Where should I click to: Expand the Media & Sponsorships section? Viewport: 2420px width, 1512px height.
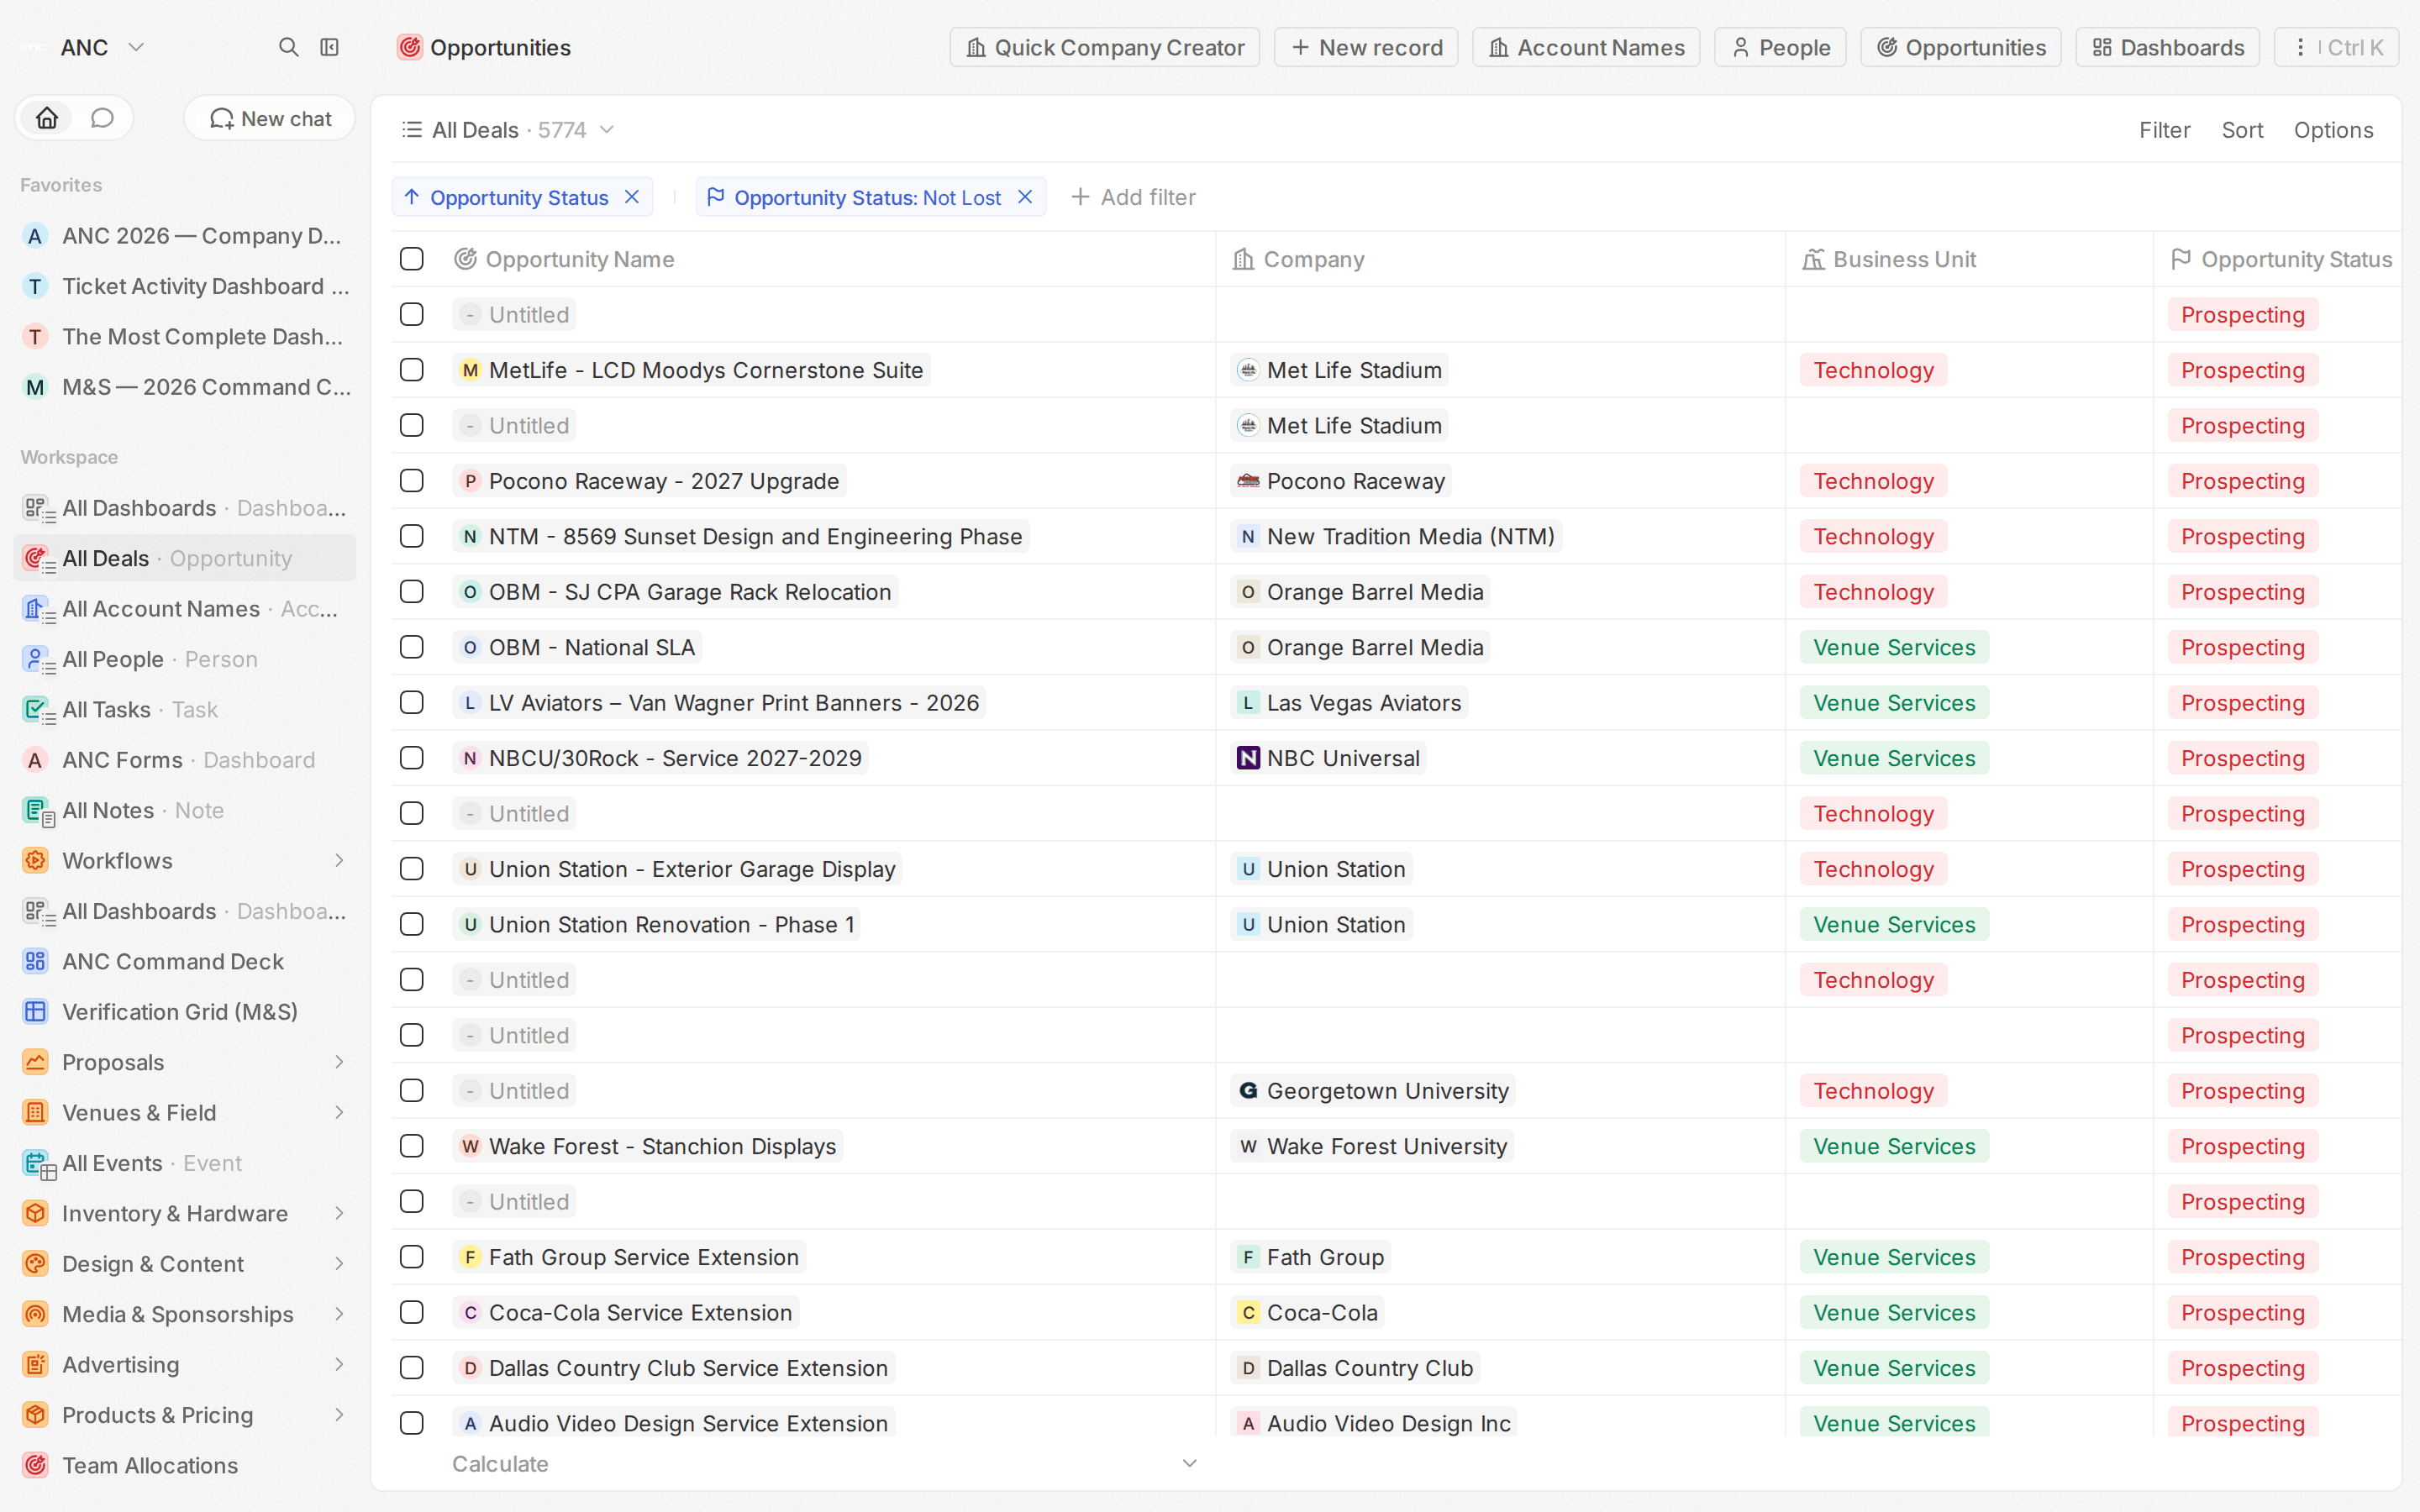pyautogui.click(x=339, y=1314)
